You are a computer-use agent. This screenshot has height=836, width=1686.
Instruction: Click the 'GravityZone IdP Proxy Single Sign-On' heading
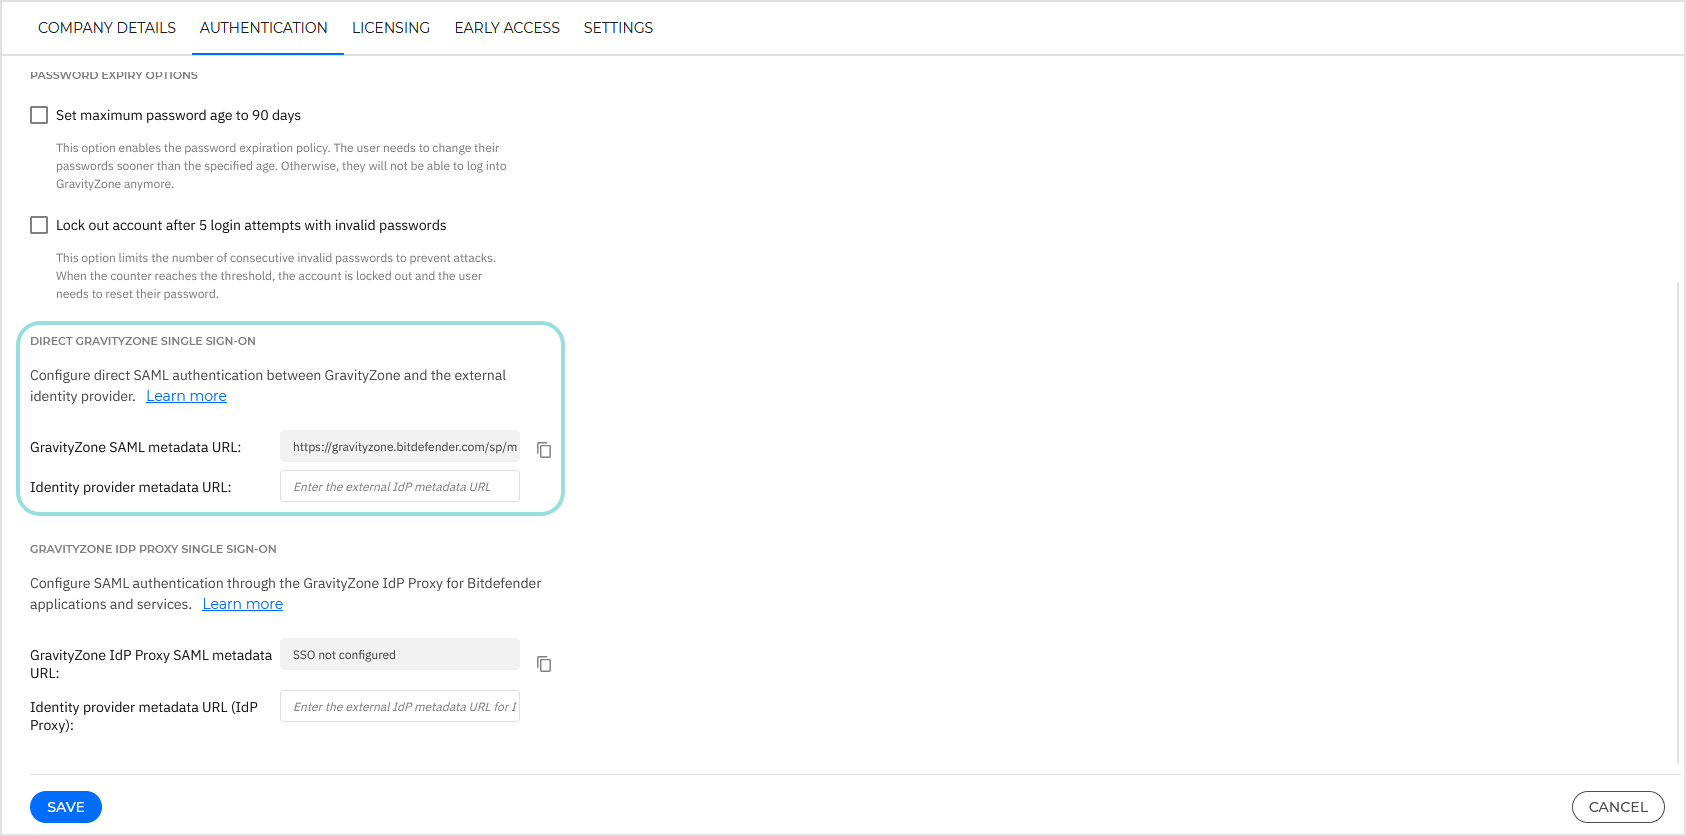click(153, 549)
